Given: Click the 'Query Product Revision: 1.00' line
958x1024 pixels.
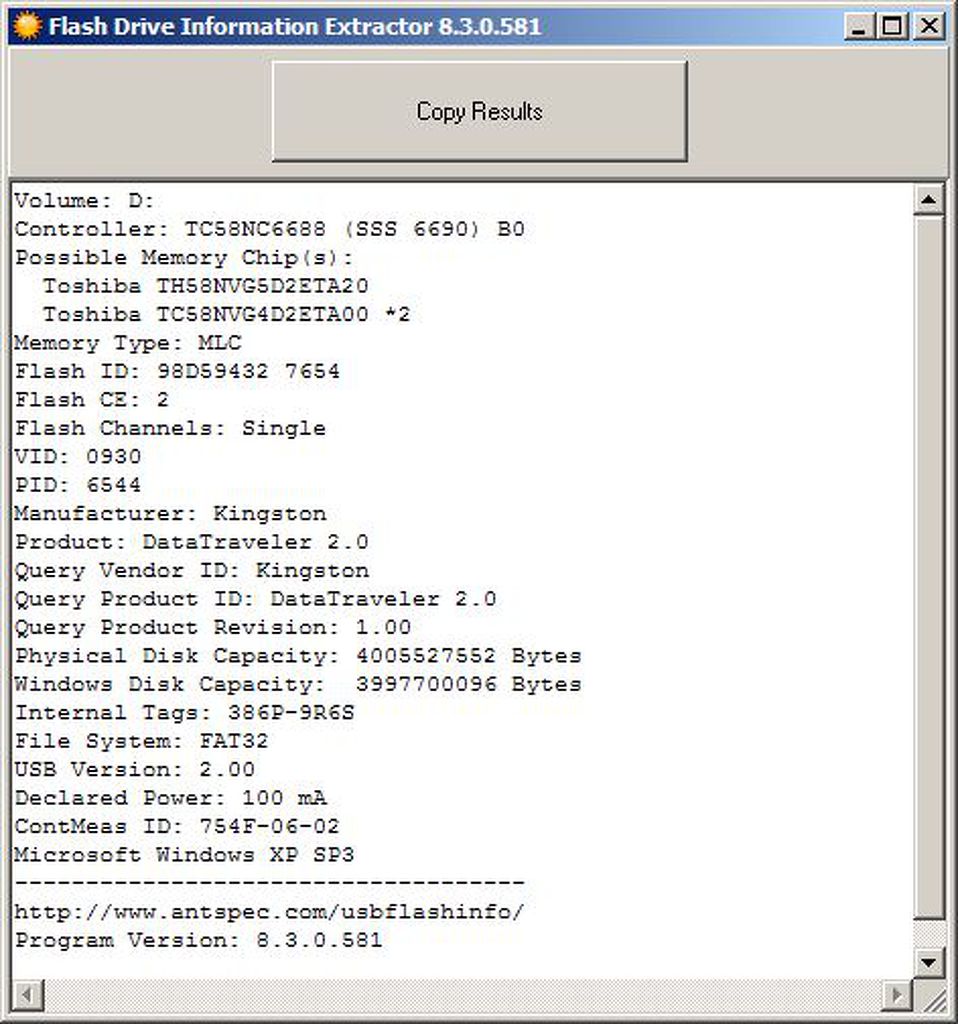Looking at the screenshot, I should (213, 628).
